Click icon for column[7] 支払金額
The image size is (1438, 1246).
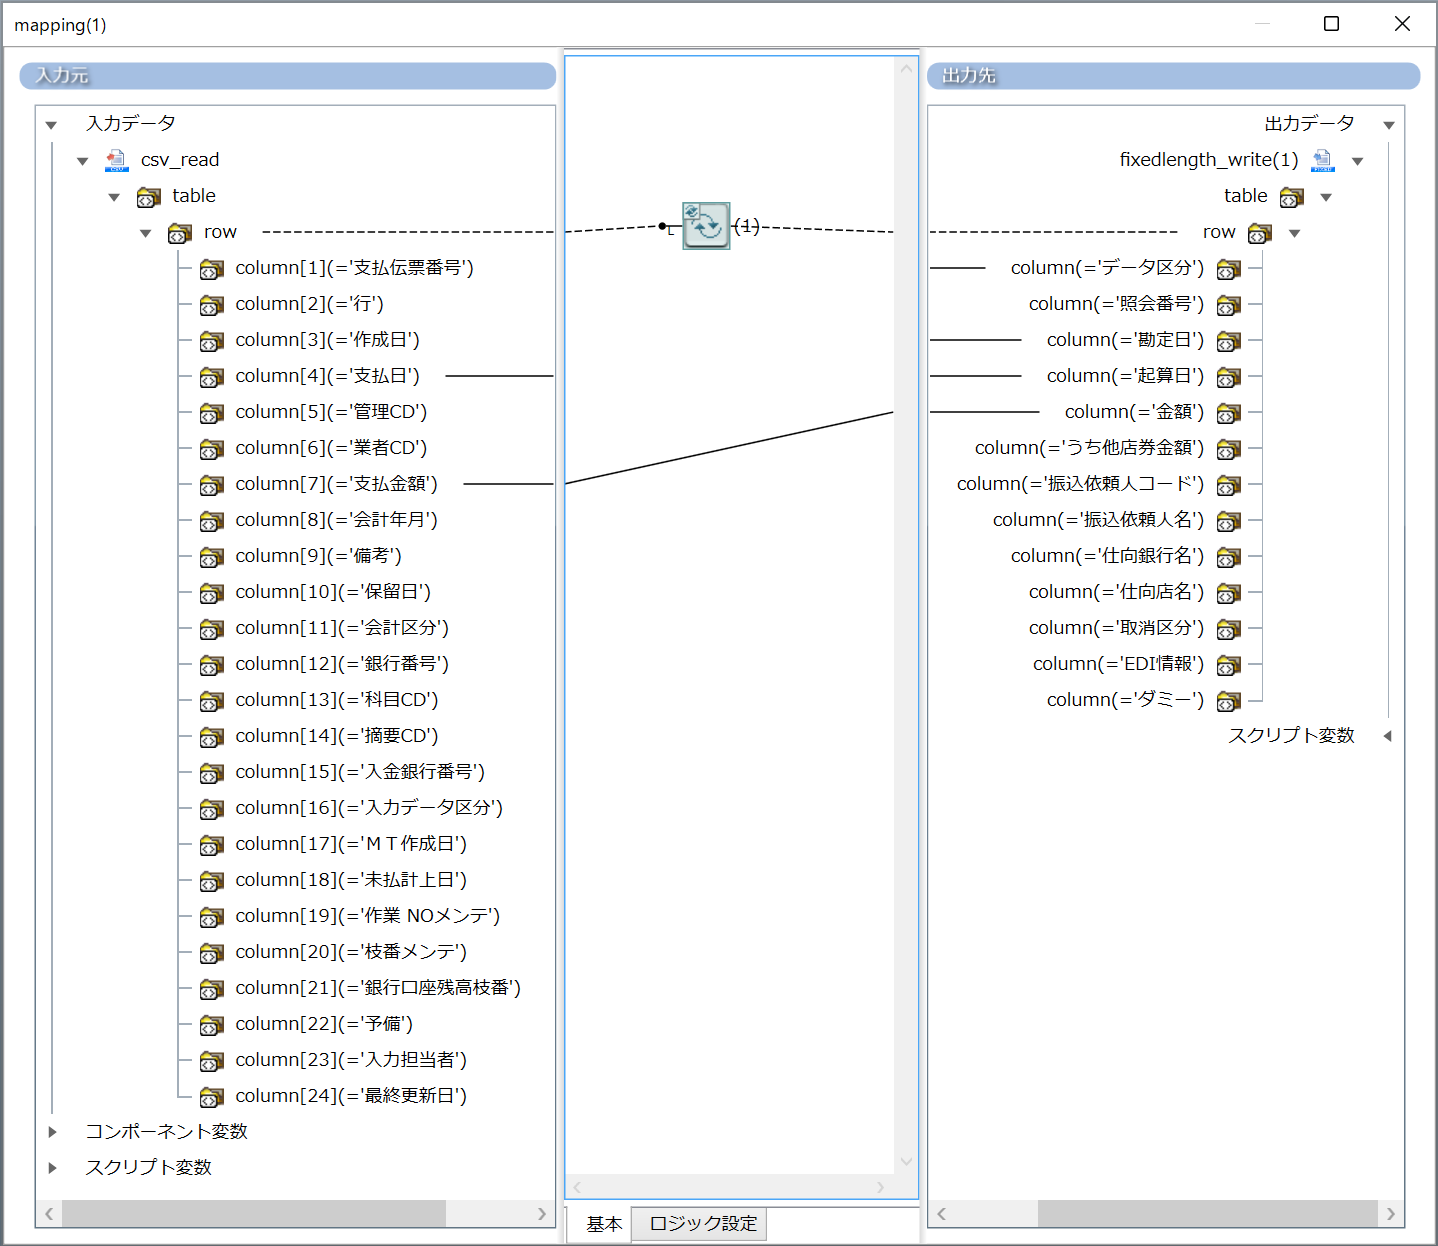[211, 485]
